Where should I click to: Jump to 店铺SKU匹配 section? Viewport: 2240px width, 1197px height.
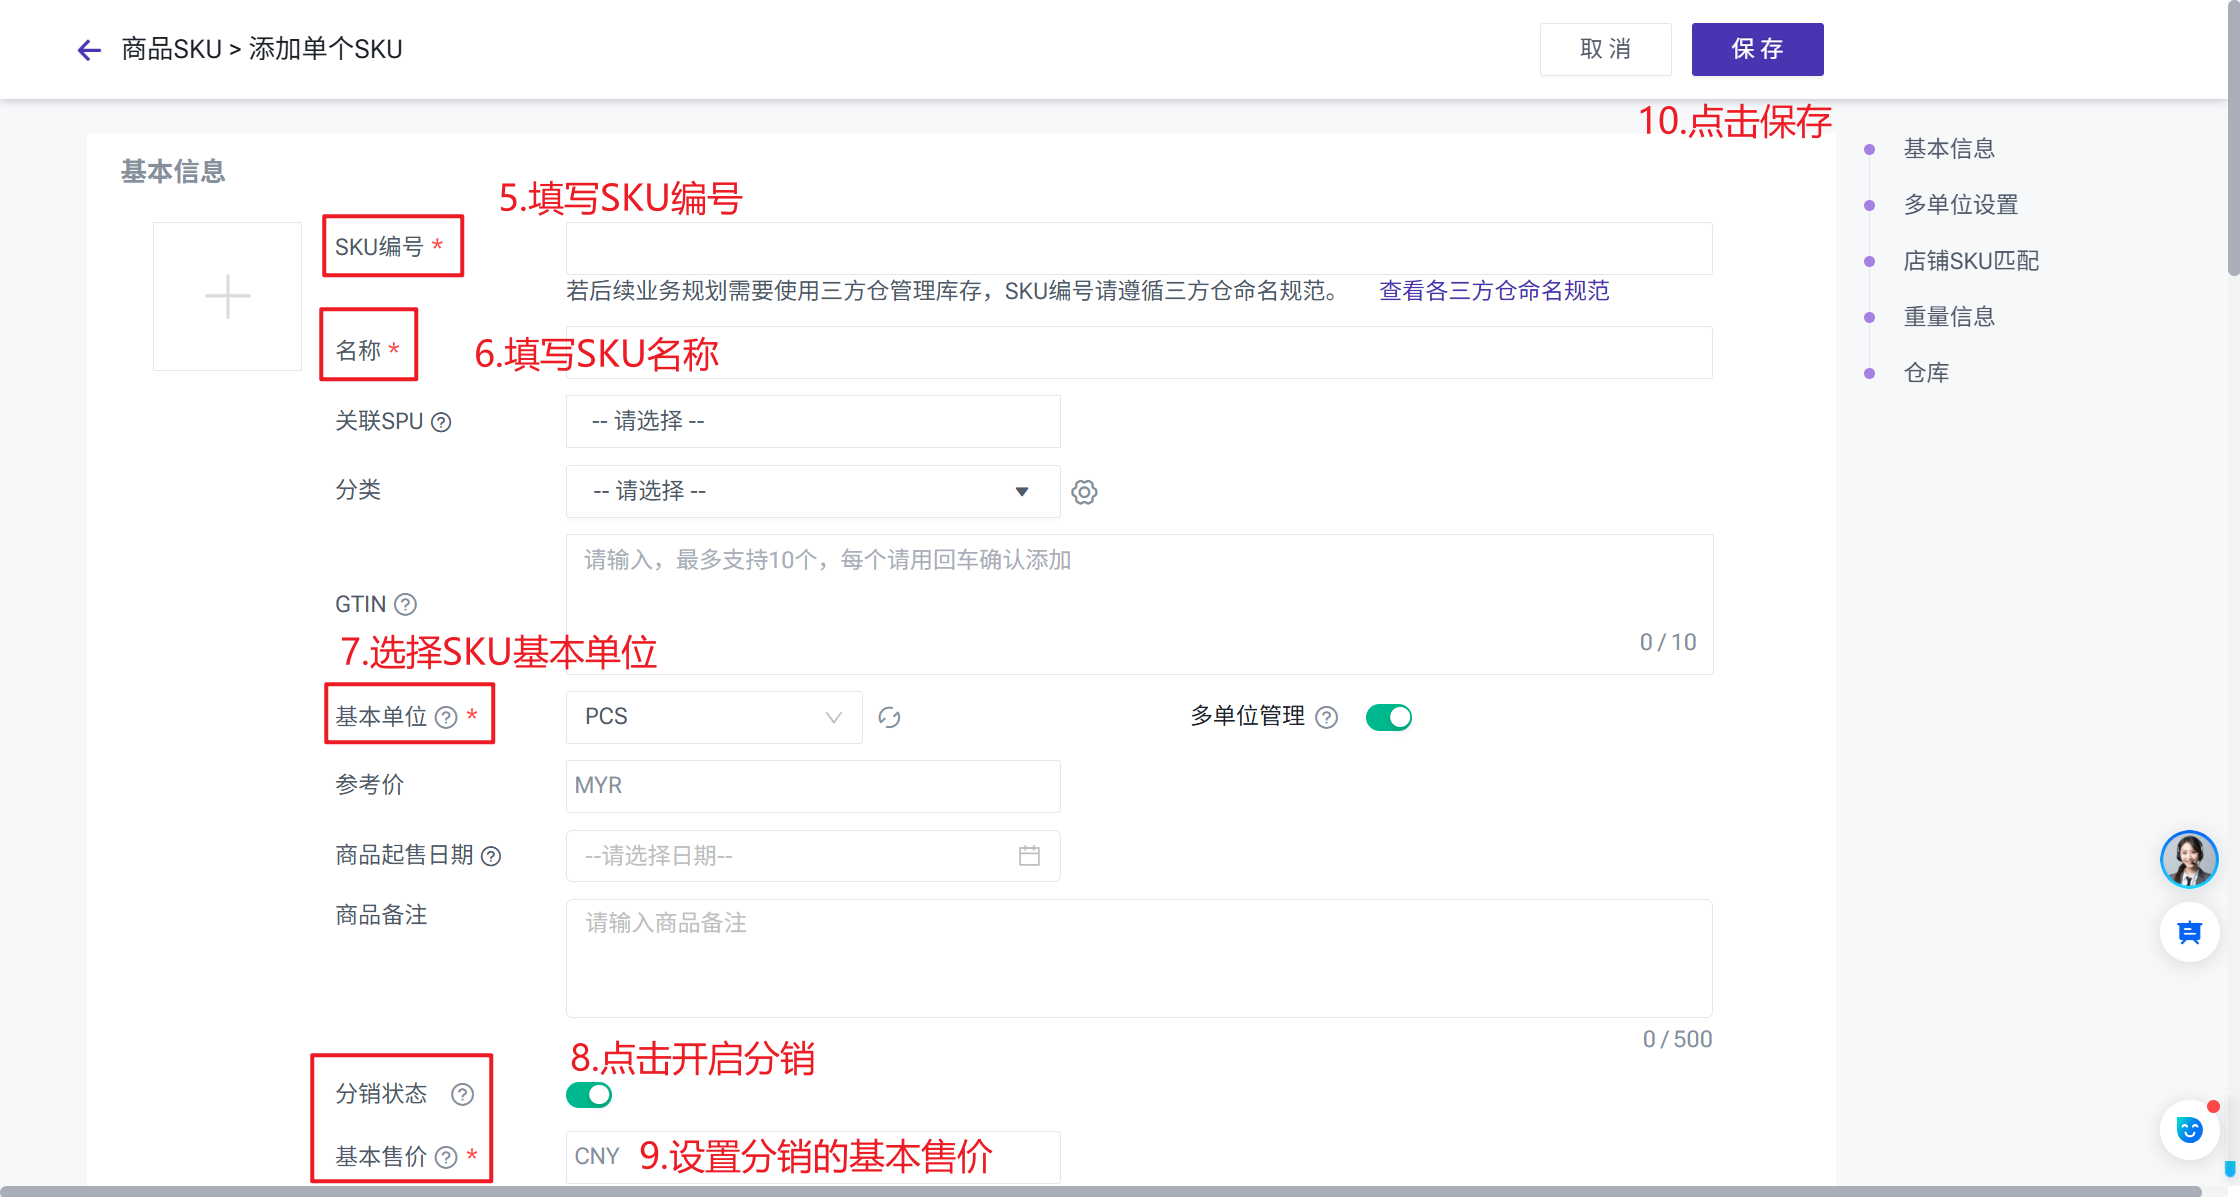[1970, 261]
